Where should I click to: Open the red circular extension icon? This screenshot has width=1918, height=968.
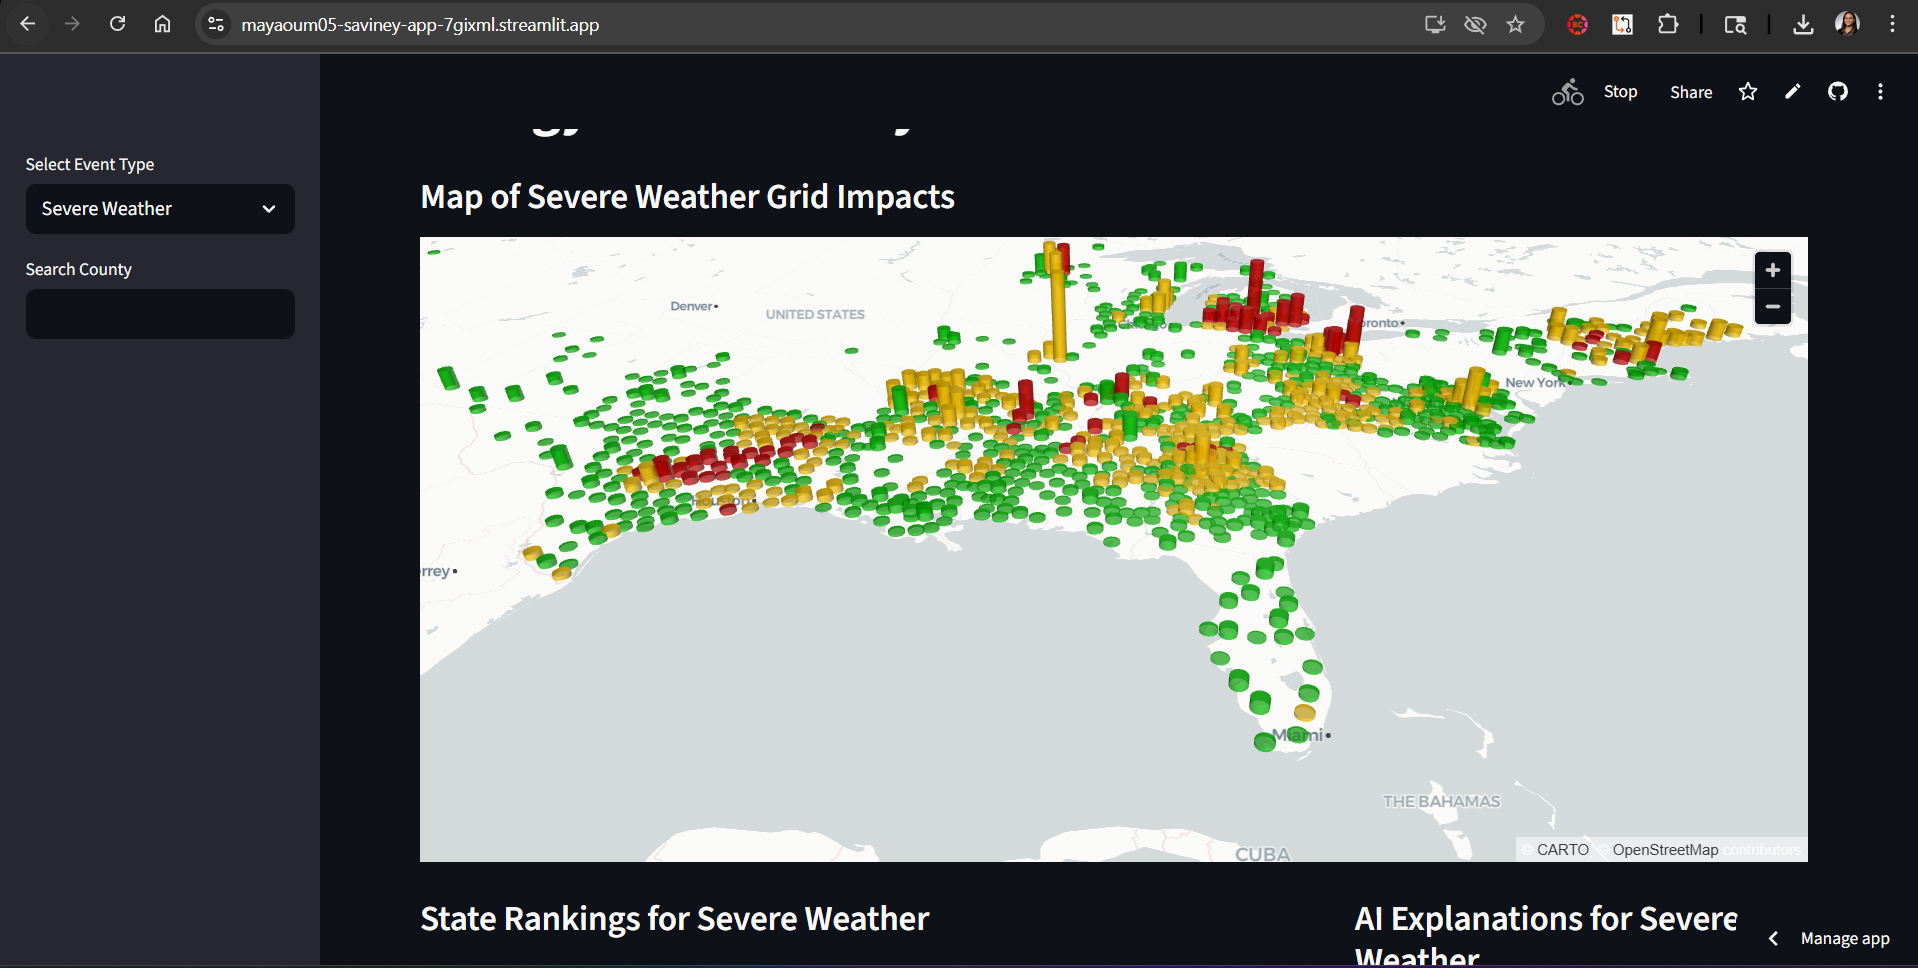click(1578, 24)
